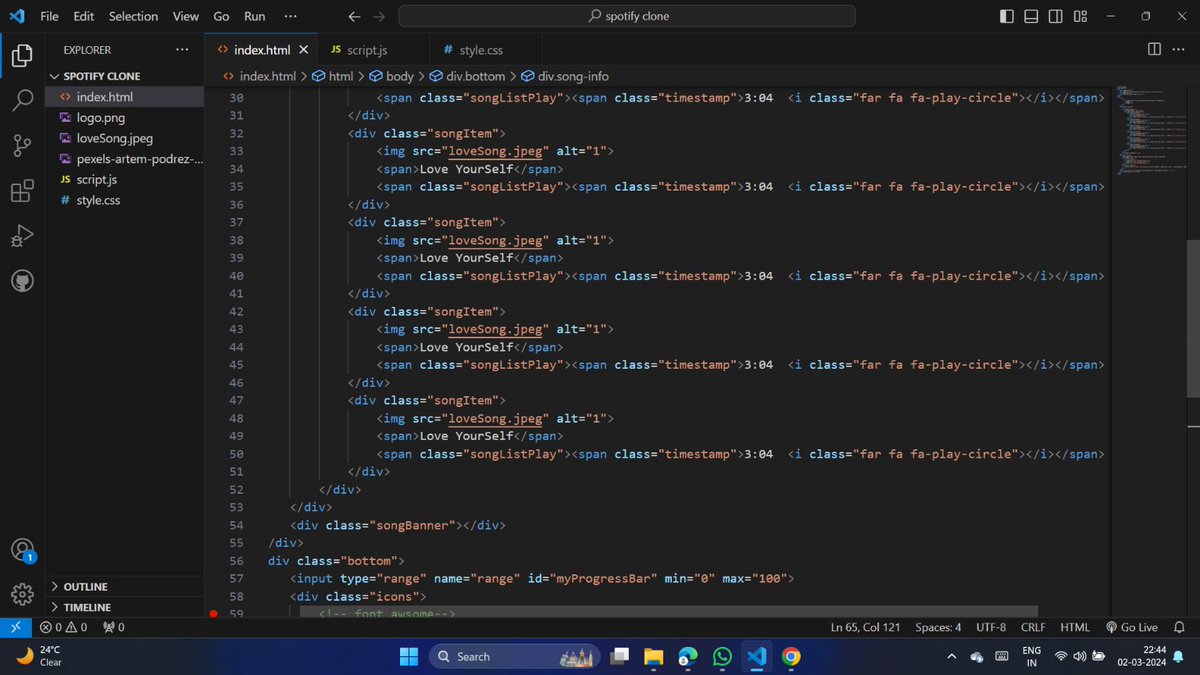Open the View menu
The height and width of the screenshot is (675, 1200).
185,16
